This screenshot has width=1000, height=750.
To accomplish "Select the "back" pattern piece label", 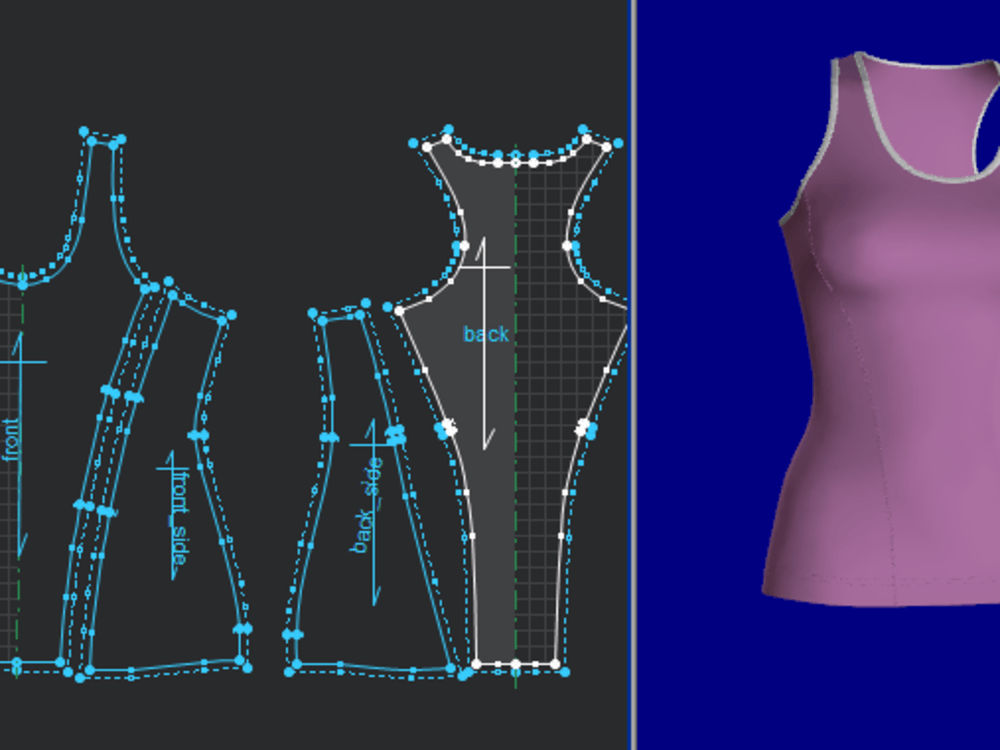I will (x=487, y=335).
